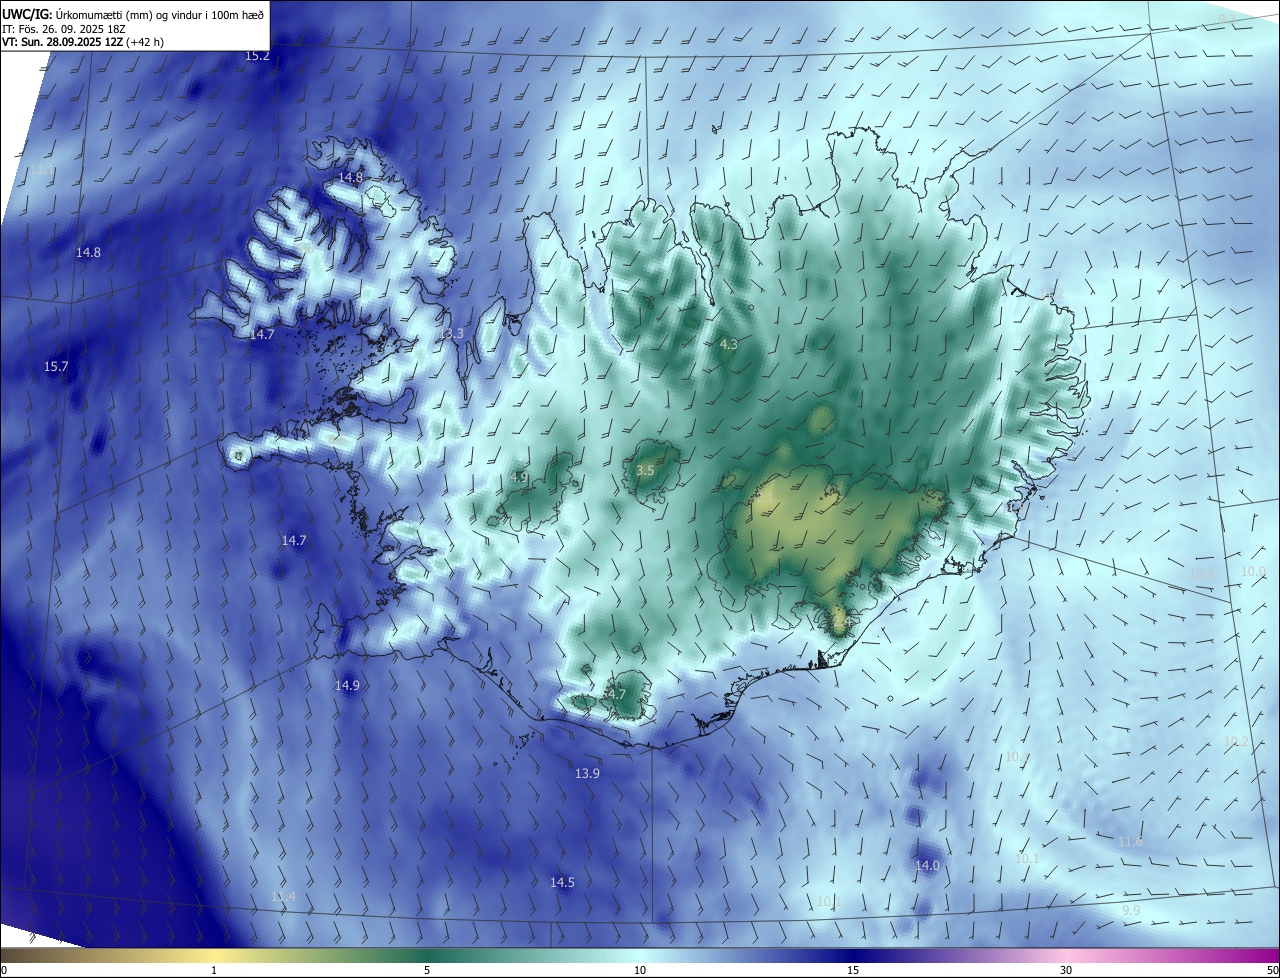Click the 13.9 value label on the map

587,773
